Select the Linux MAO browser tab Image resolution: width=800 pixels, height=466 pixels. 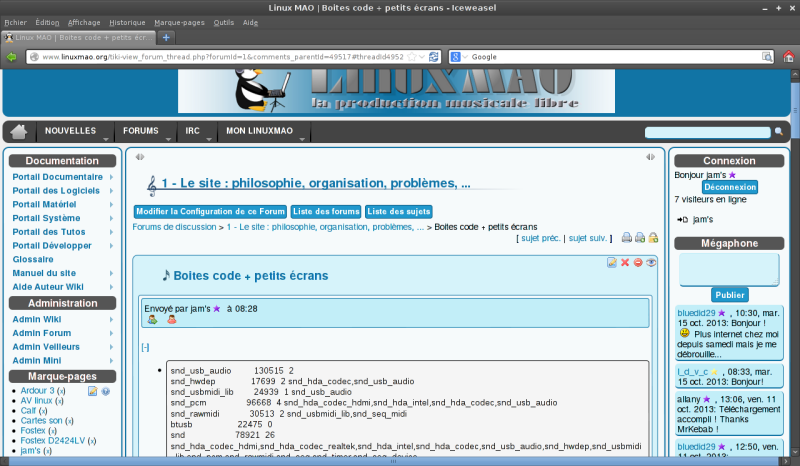point(79,37)
